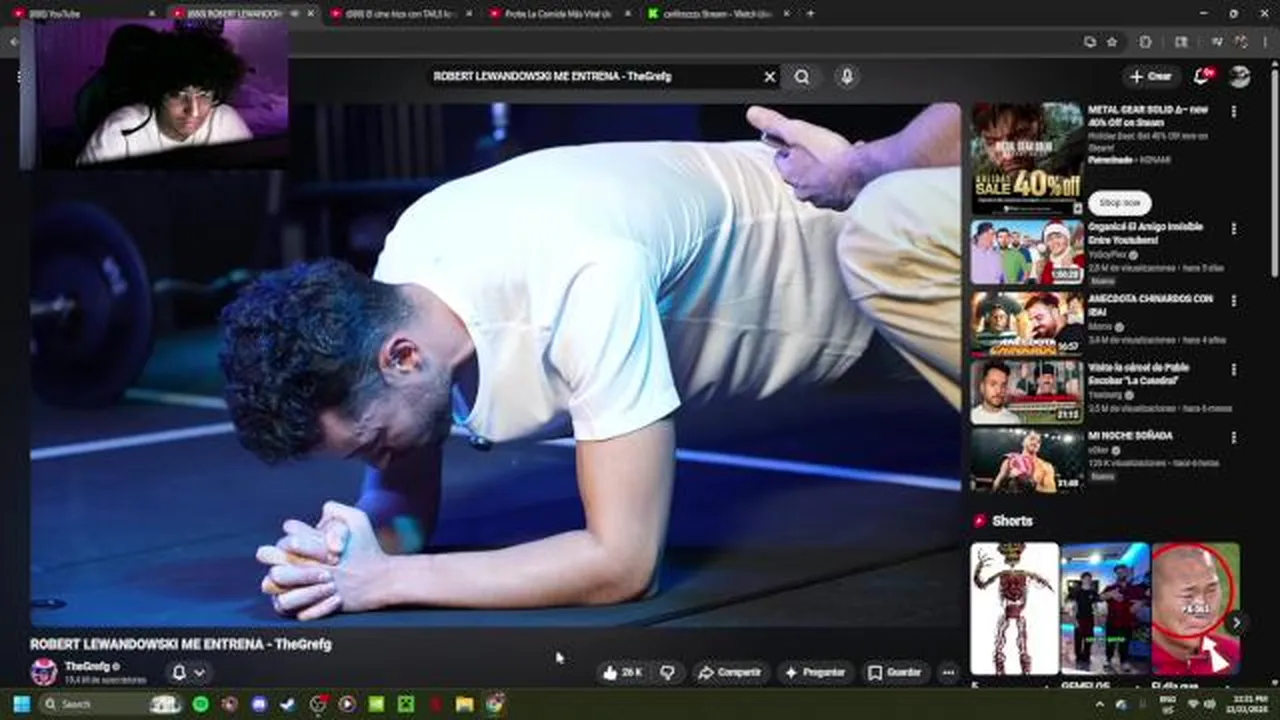Click the taskbar Search box
1280x720 pixels.
[111, 704]
